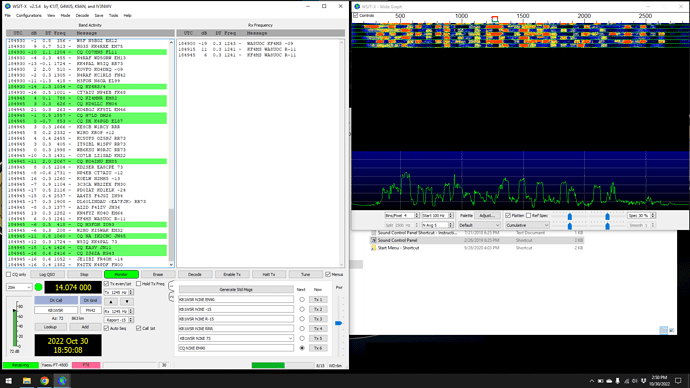Click the Enable Tx button

pos(232,275)
